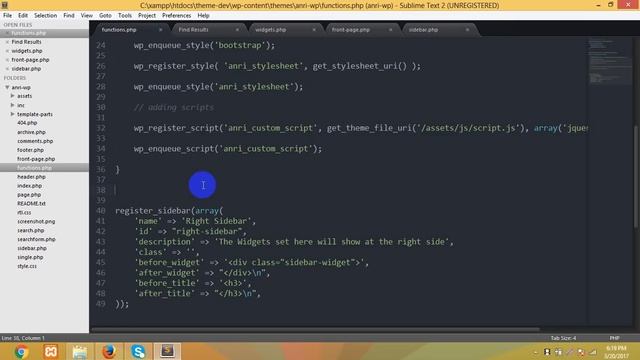Open page.php in folder tree
The width and height of the screenshot is (640, 360).
29,195
